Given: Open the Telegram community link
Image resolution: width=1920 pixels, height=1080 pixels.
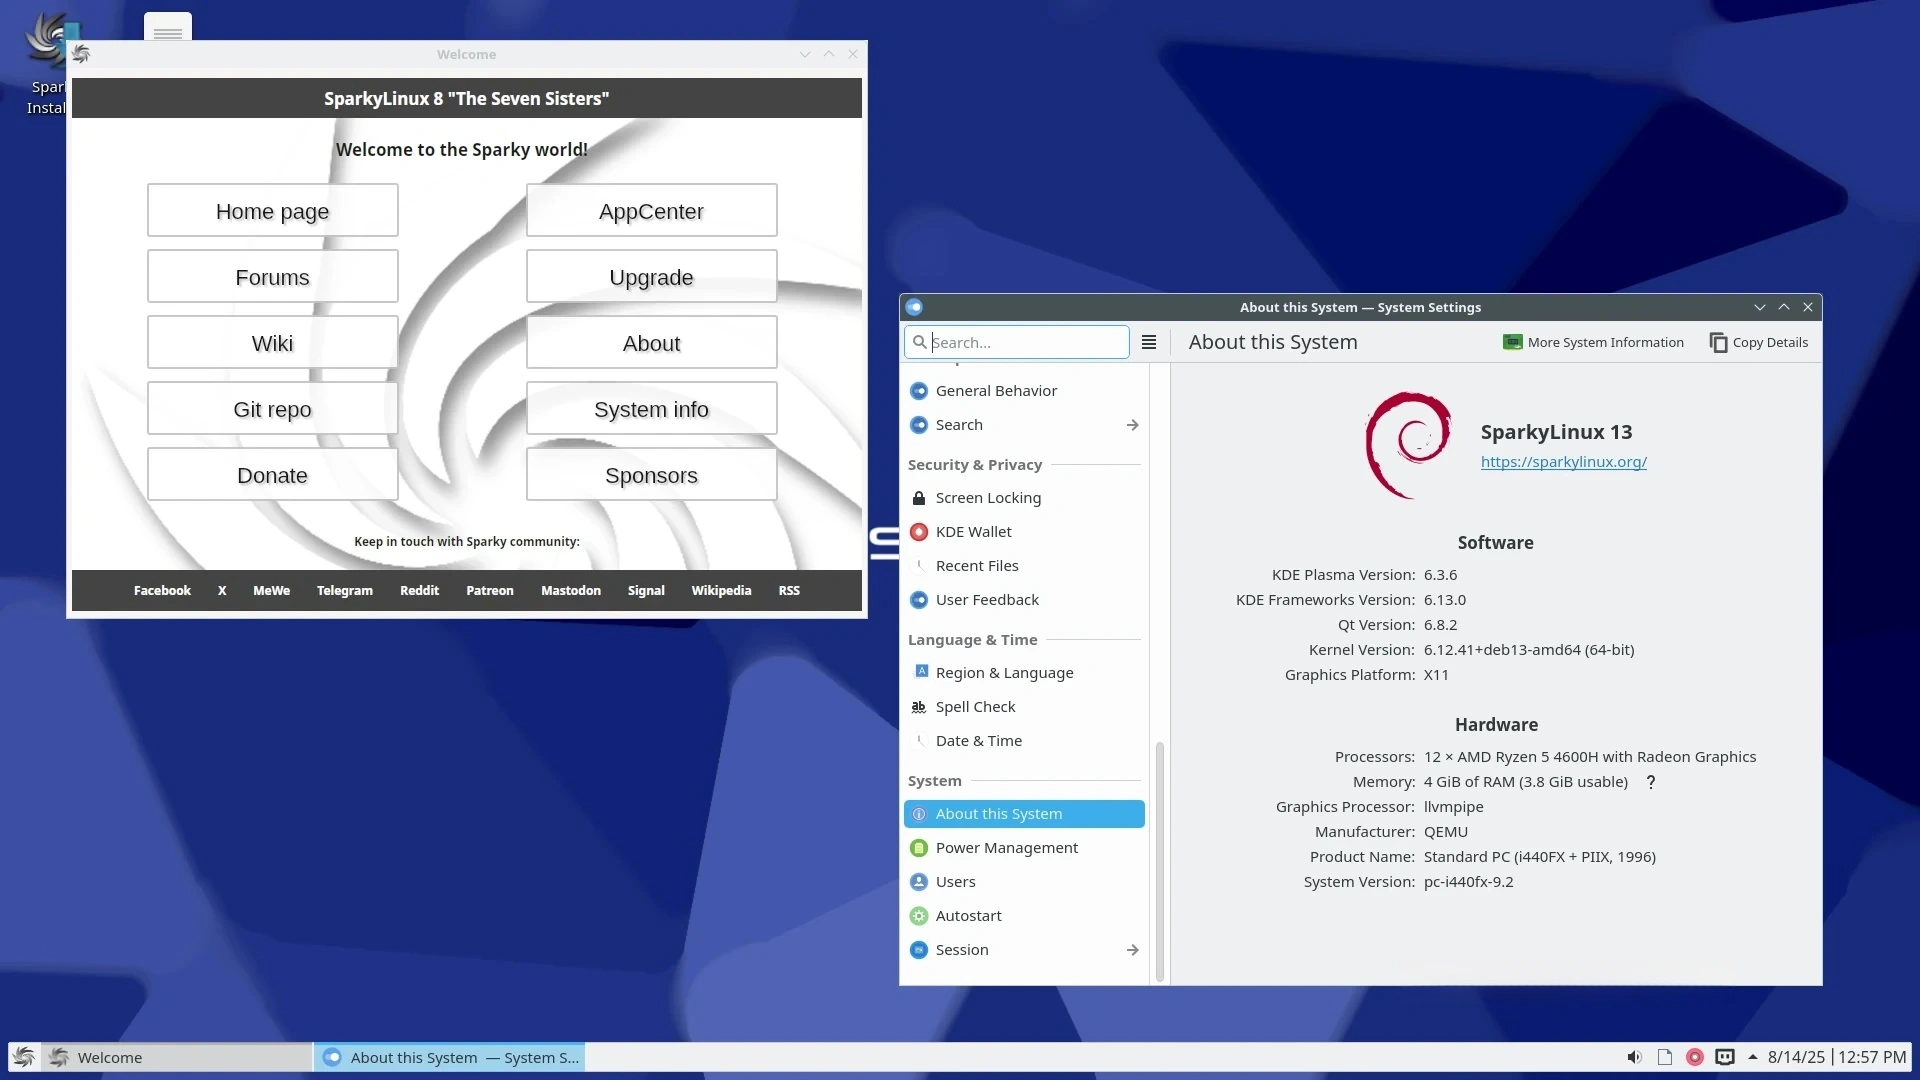Looking at the screenshot, I should (x=345, y=591).
